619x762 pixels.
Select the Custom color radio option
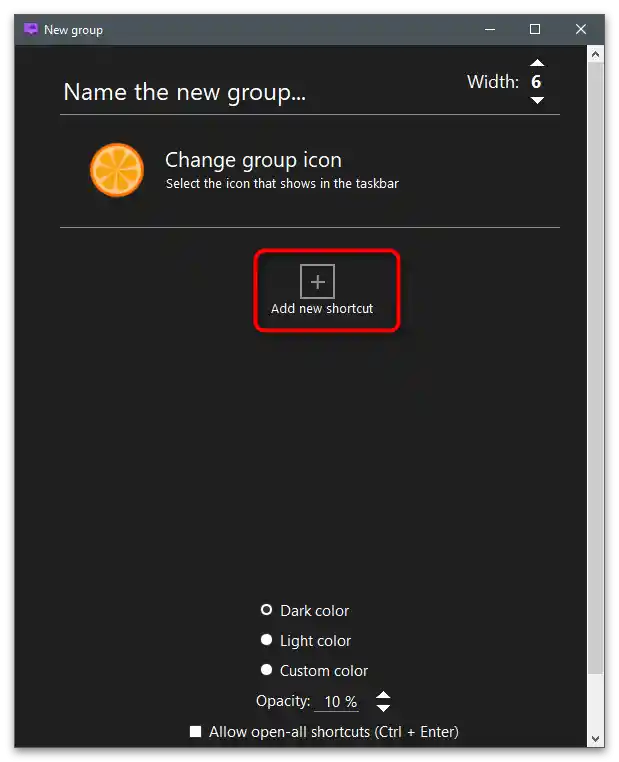(x=266, y=670)
